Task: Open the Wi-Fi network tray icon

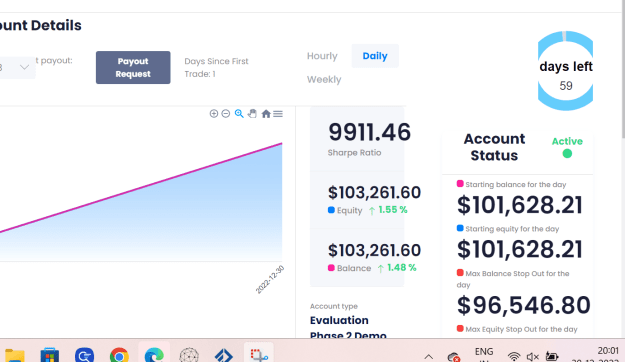Action: 514,356
